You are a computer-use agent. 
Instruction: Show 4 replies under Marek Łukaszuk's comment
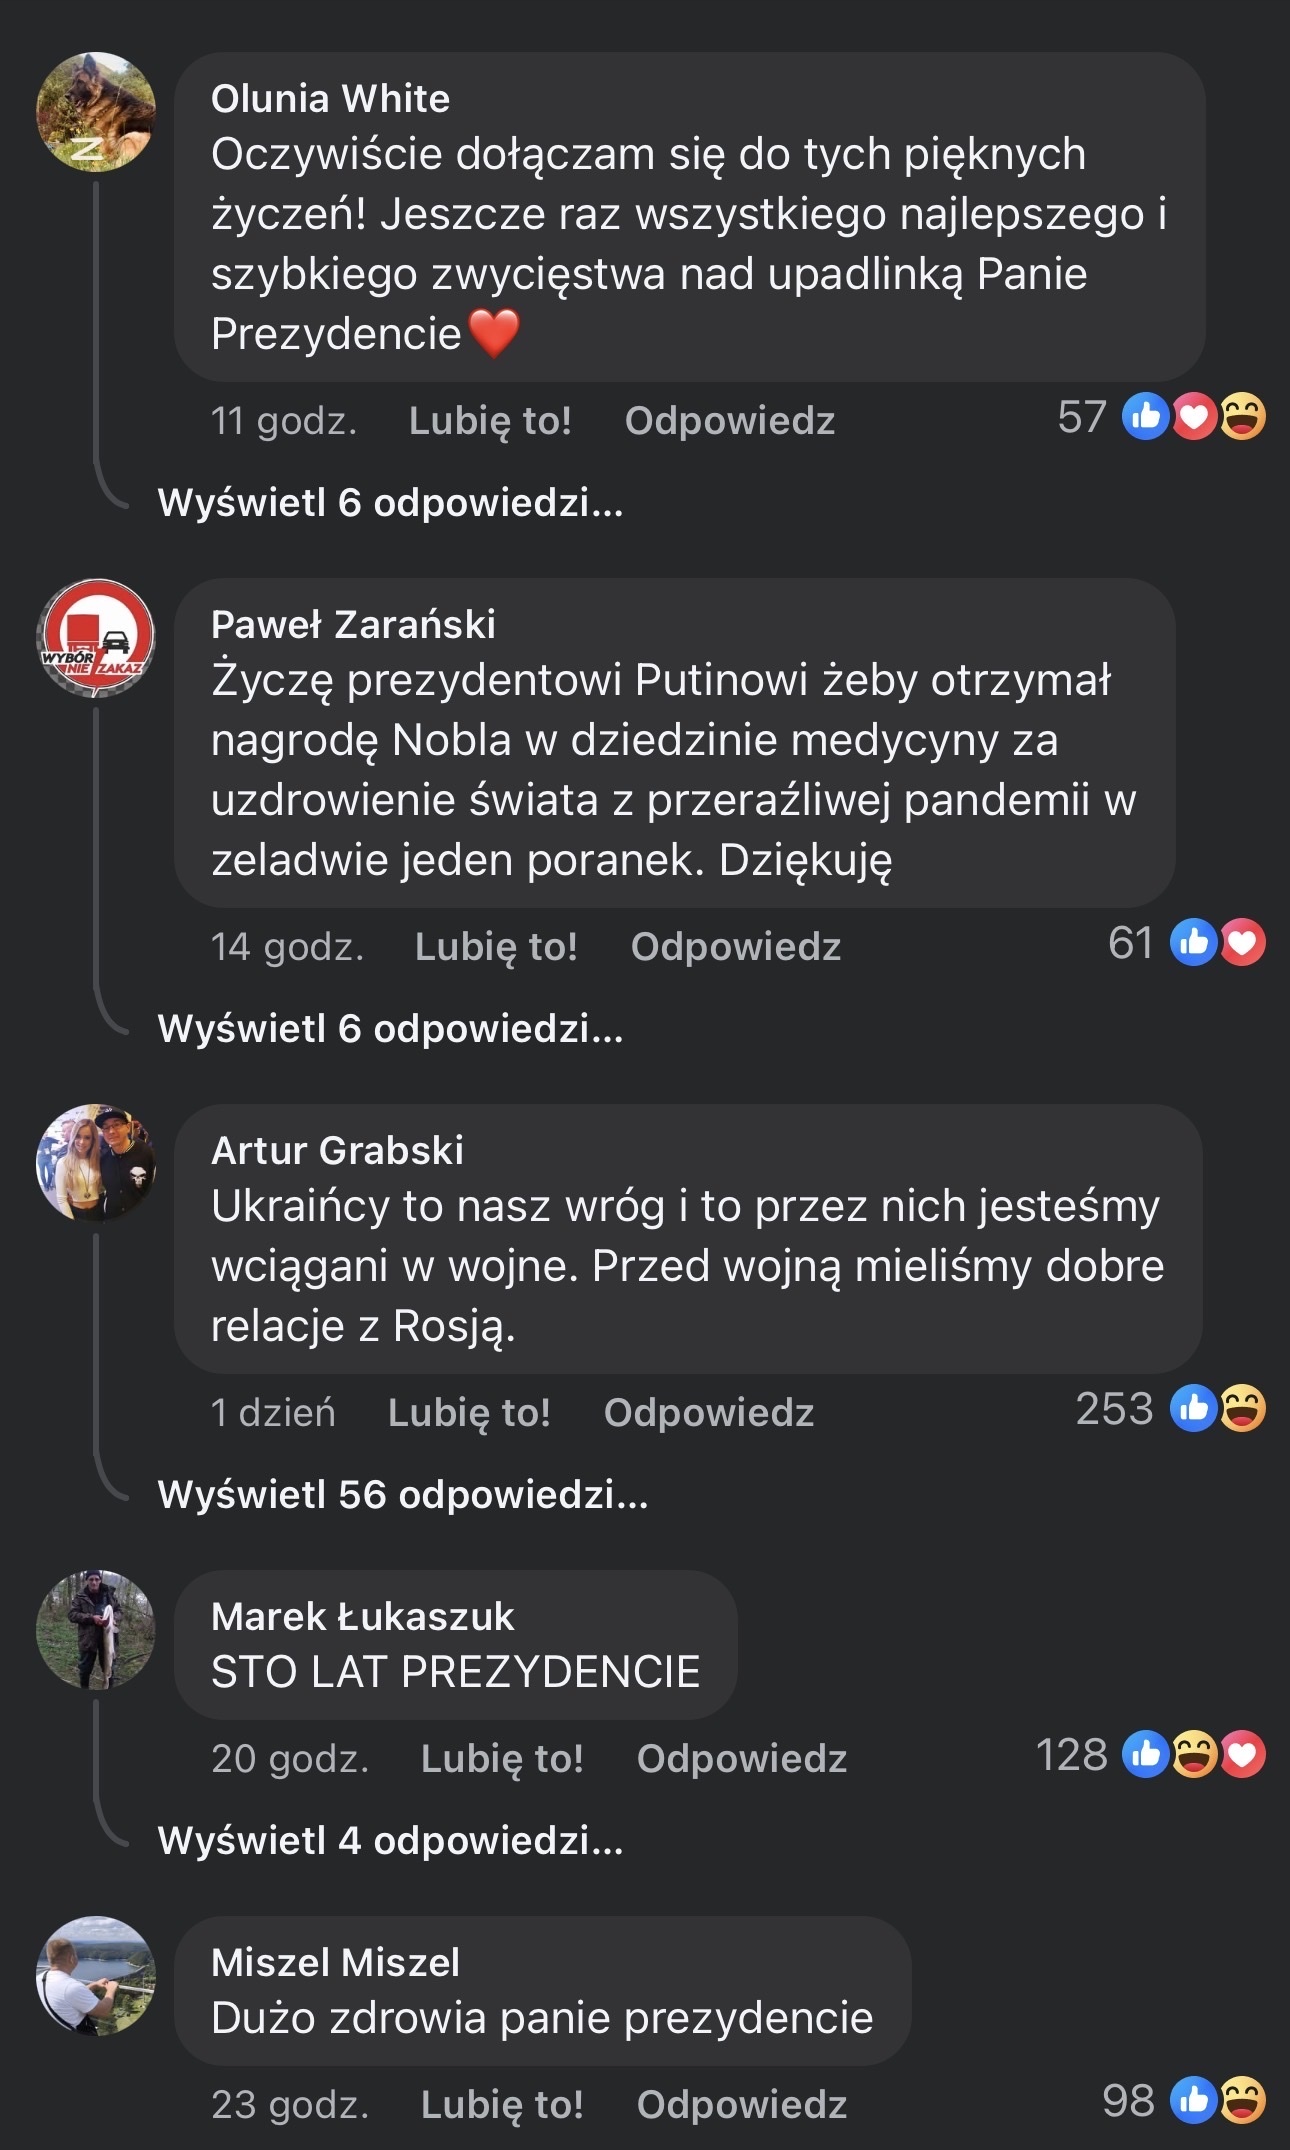click(x=390, y=1841)
